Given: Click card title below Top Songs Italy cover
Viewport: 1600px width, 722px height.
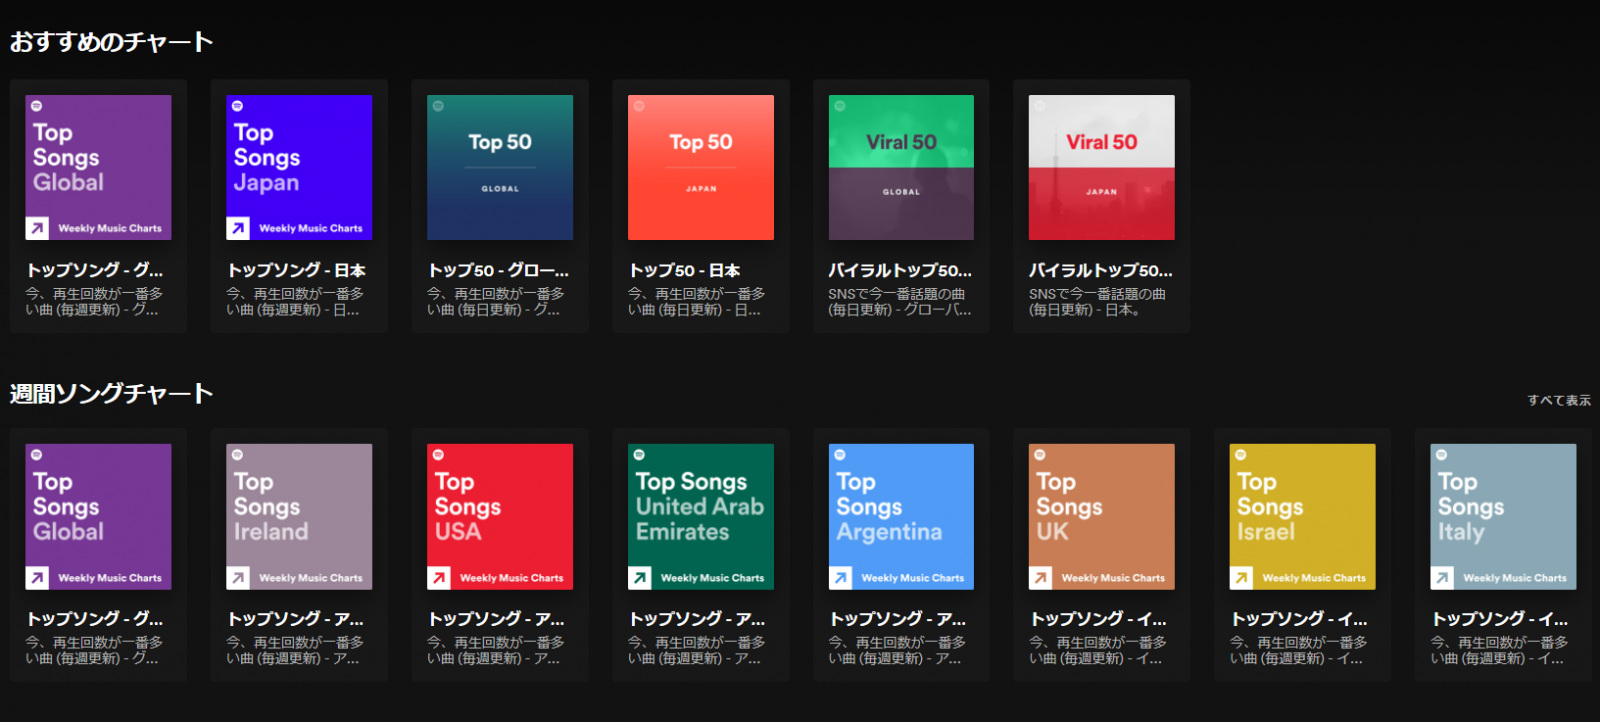Looking at the screenshot, I should click(x=1500, y=619).
